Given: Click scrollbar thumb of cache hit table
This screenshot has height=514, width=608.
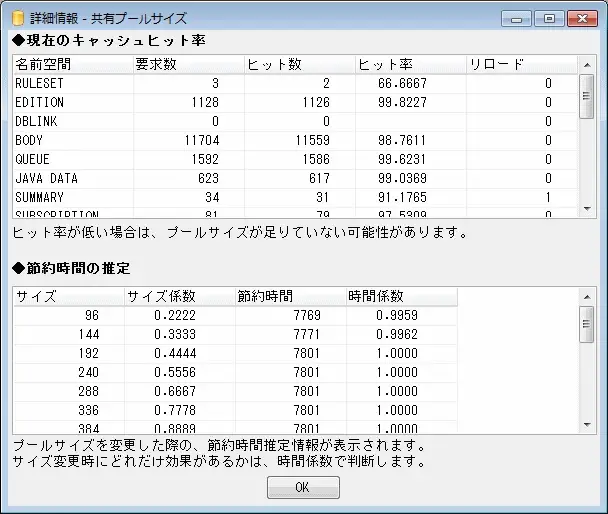Looking at the screenshot, I should (x=586, y=96).
